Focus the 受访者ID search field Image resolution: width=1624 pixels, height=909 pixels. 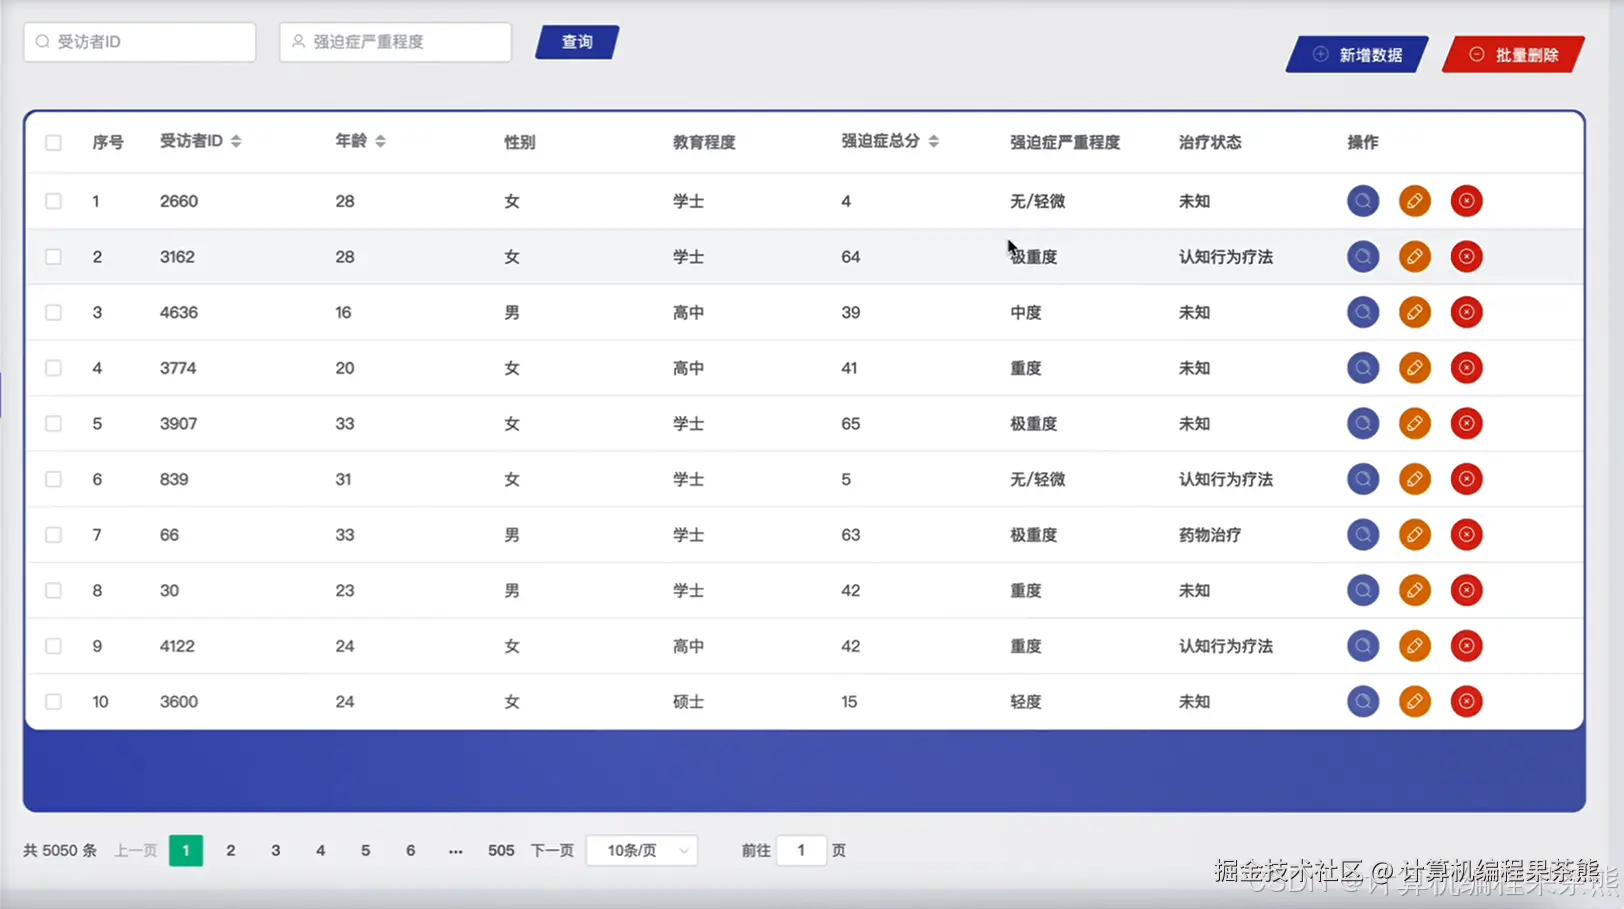(140, 42)
